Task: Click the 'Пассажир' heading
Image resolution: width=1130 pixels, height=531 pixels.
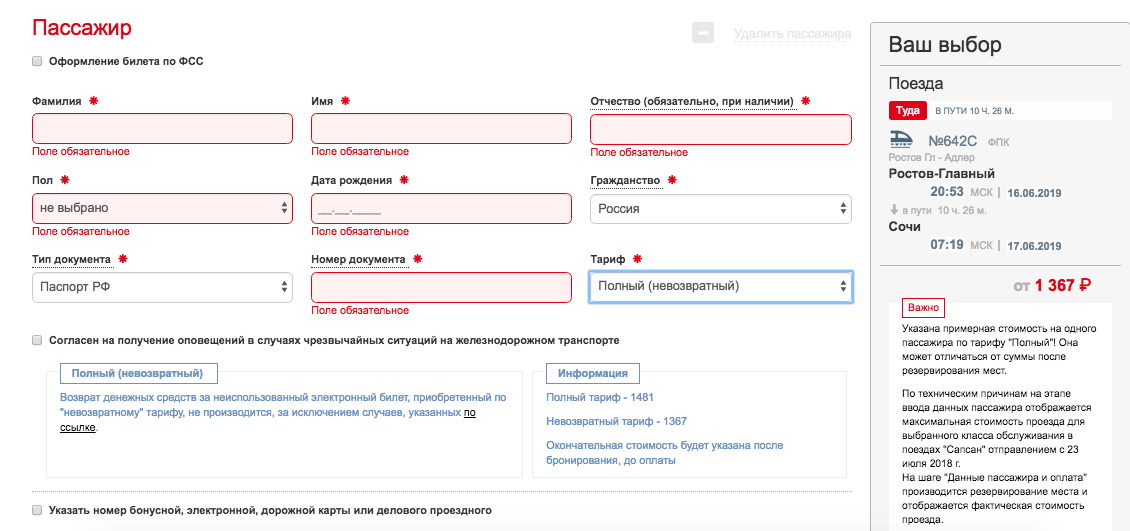Action: click(81, 28)
